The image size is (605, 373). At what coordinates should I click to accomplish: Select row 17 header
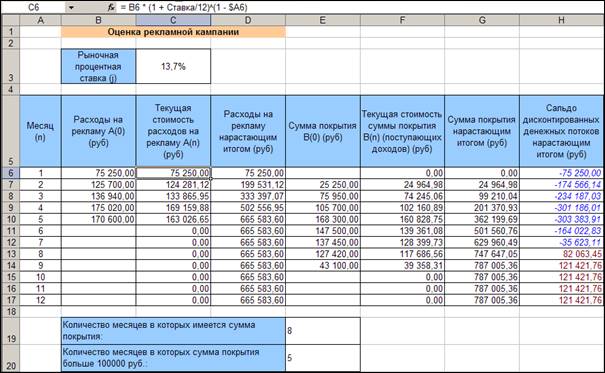10,300
